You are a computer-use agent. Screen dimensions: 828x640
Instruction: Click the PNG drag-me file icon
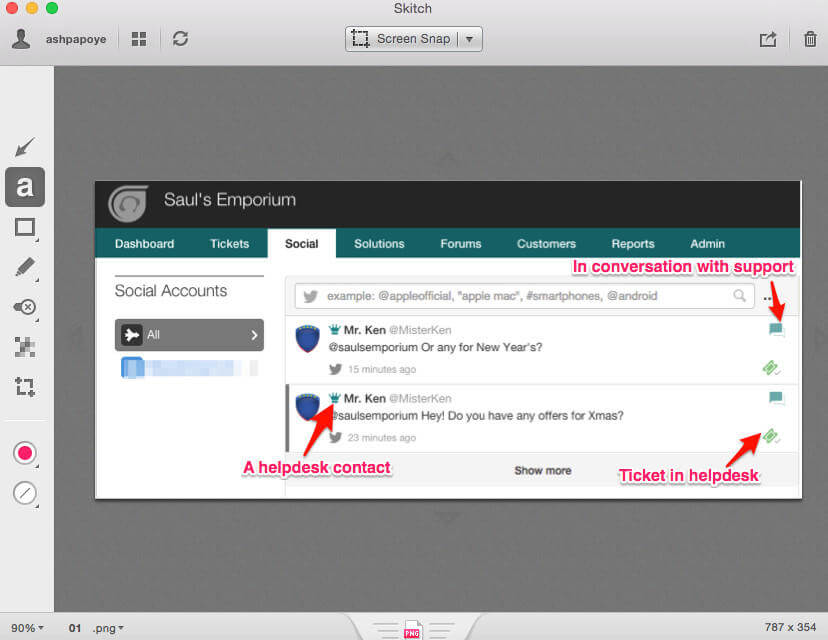(412, 629)
